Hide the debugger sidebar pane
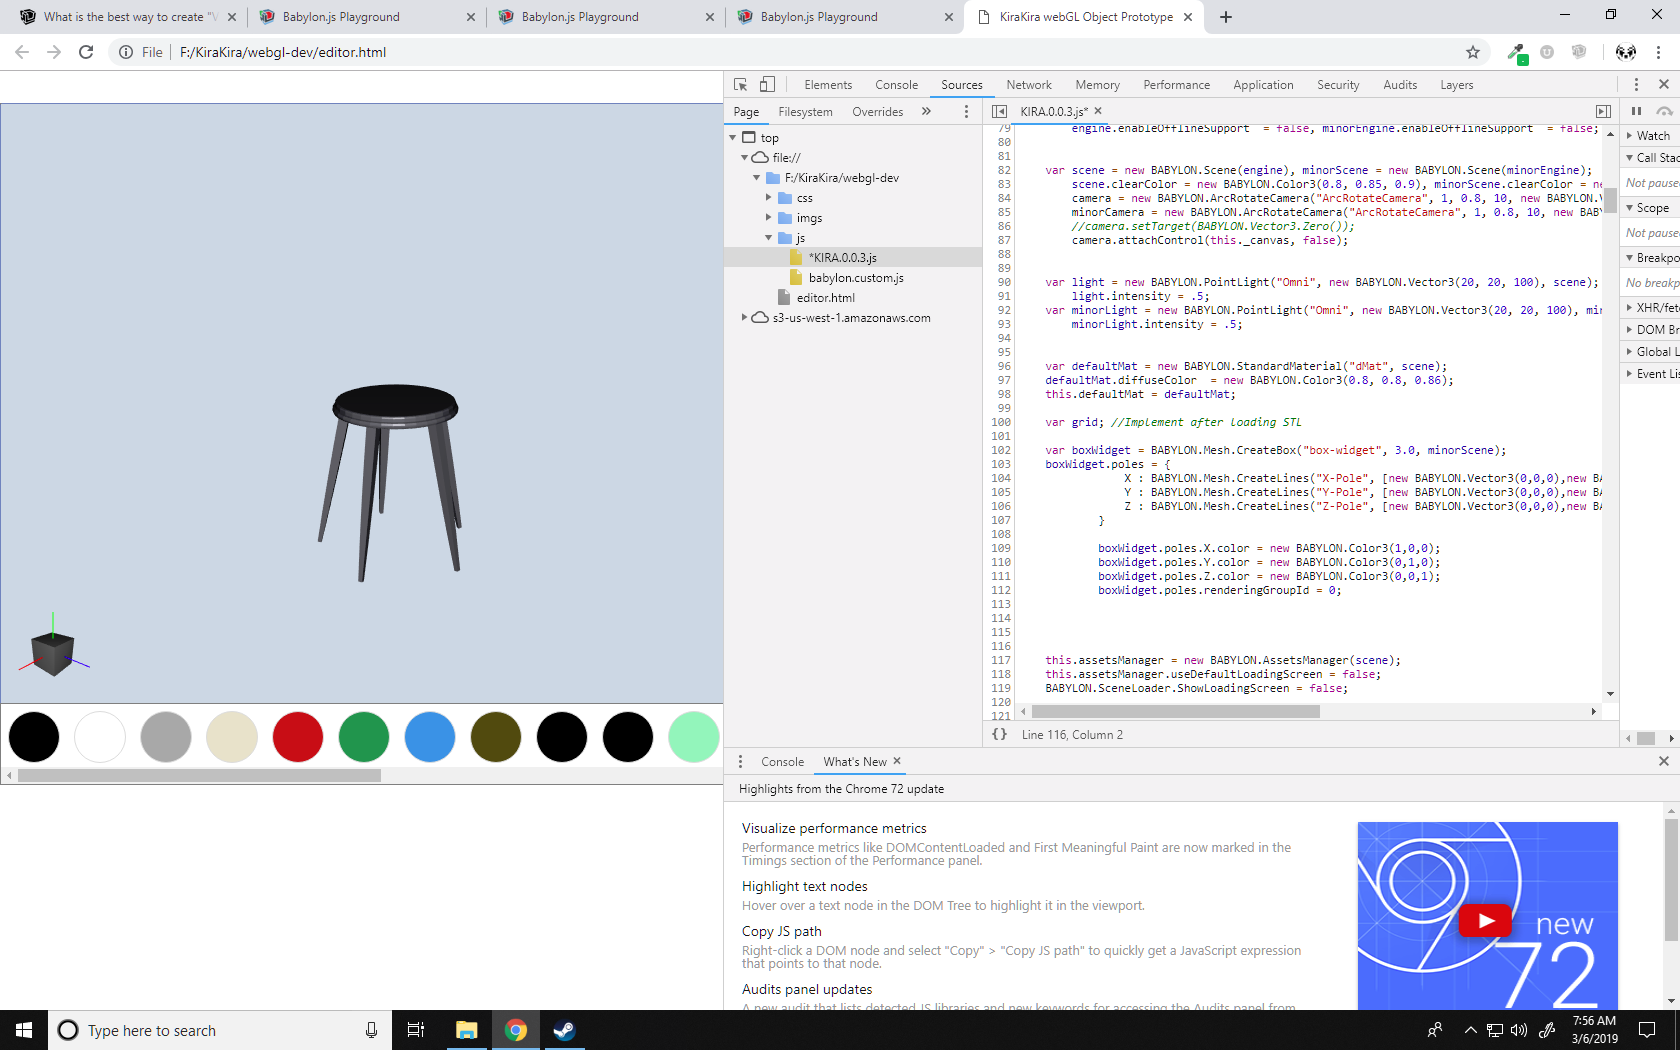 (x=1603, y=111)
